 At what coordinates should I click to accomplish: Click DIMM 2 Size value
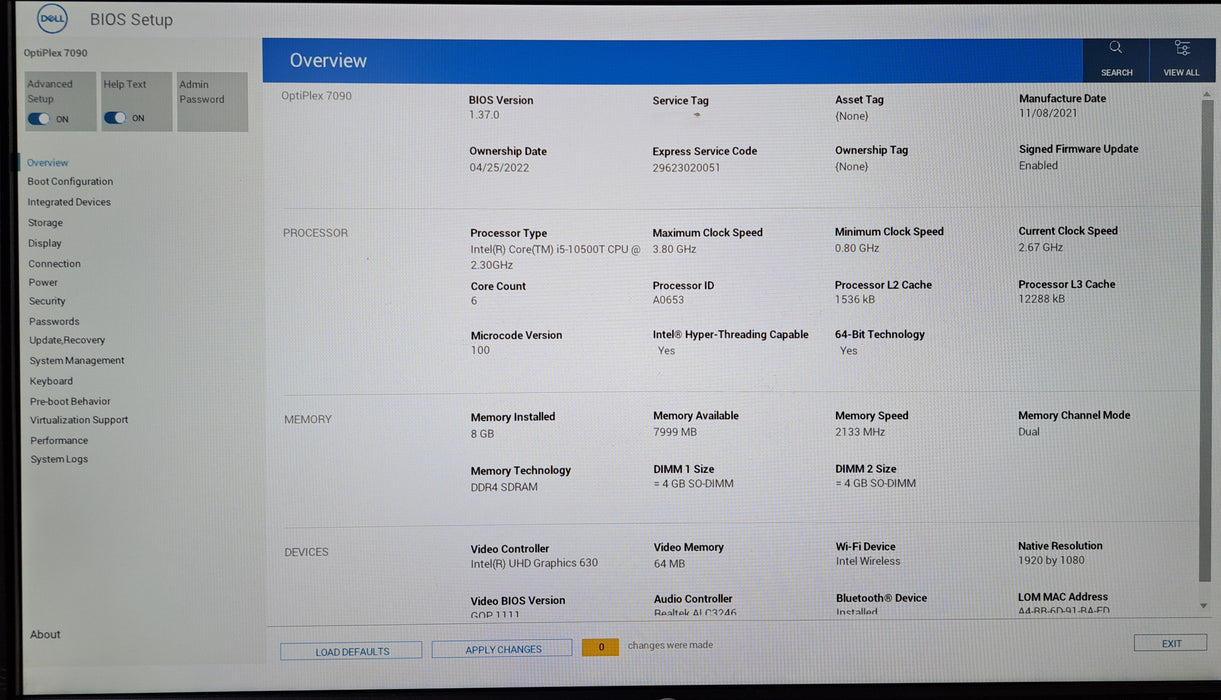pyautogui.click(x=875, y=484)
